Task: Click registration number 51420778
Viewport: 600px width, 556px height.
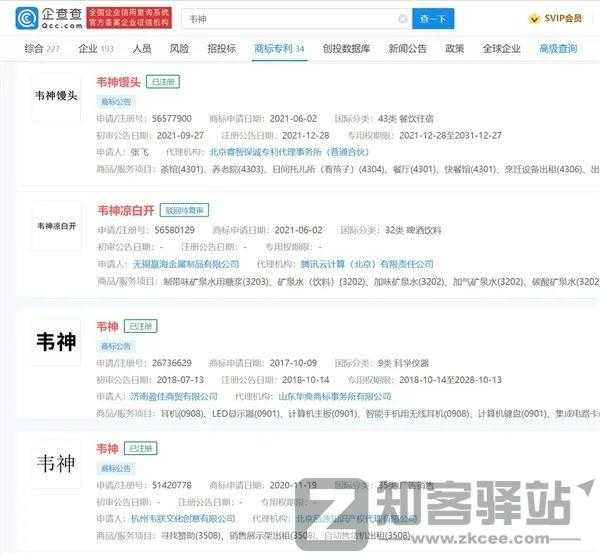Action: [x=171, y=485]
